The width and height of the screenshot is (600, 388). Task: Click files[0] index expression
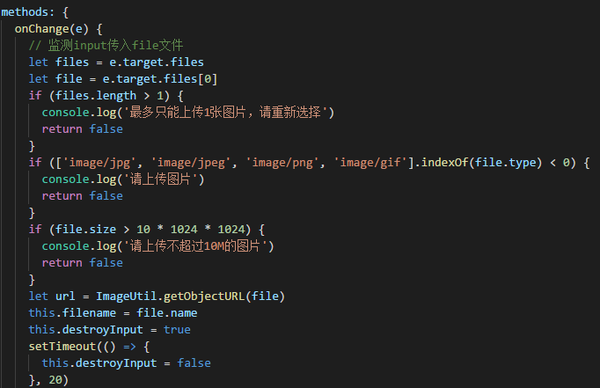pyautogui.click(x=190, y=79)
